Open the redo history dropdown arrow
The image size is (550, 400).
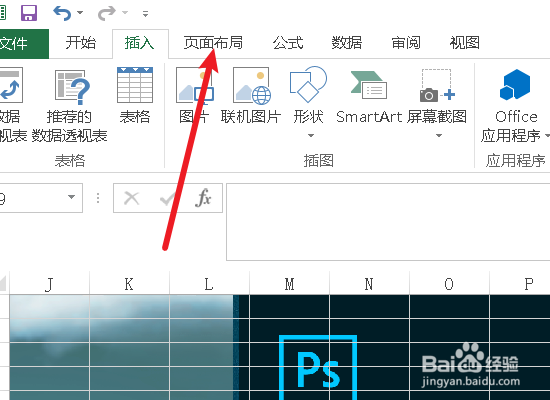(x=125, y=13)
